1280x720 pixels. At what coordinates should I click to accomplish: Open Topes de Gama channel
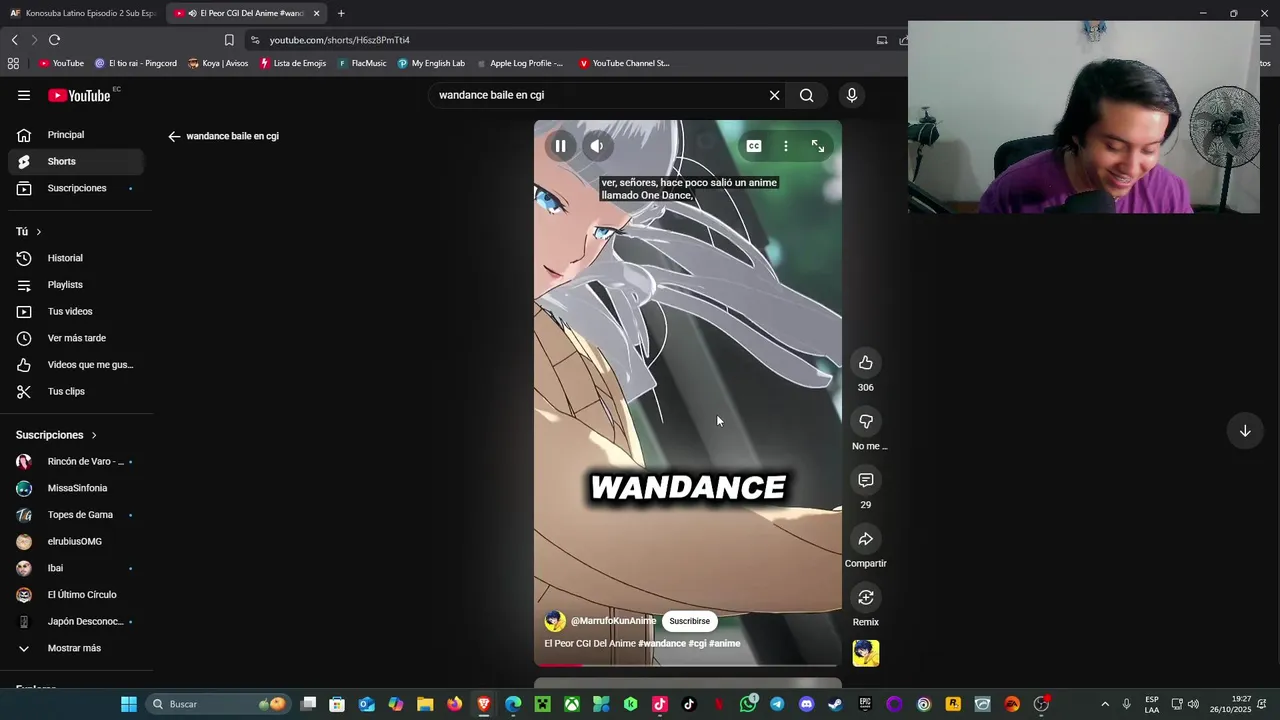(x=75, y=515)
